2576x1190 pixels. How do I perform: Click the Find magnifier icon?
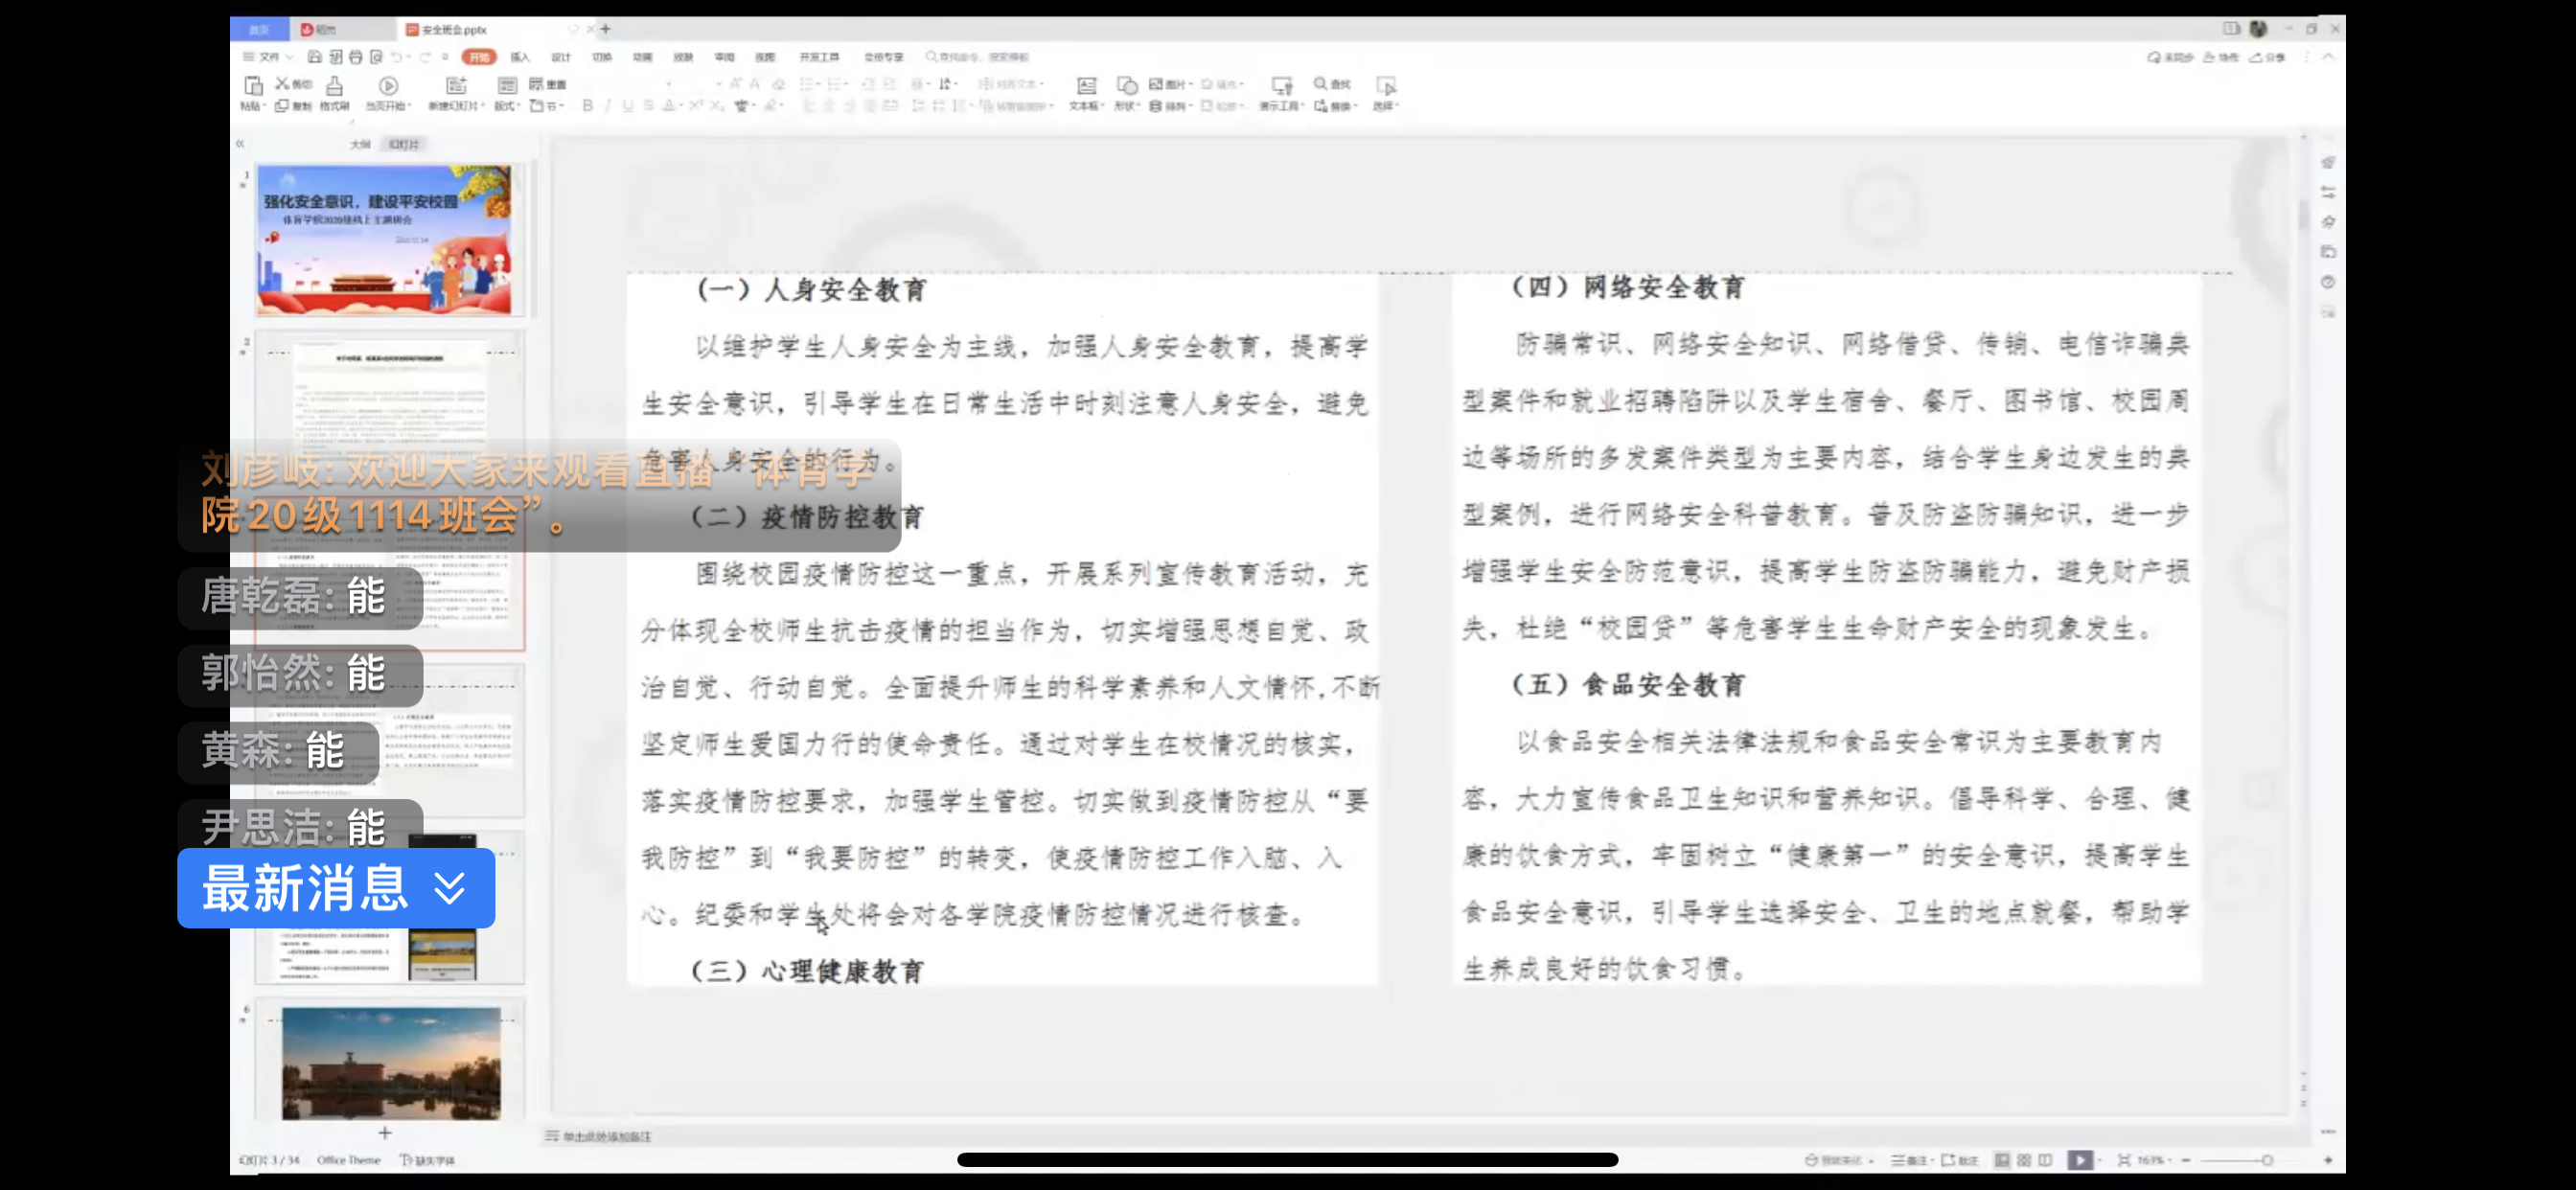1320,84
